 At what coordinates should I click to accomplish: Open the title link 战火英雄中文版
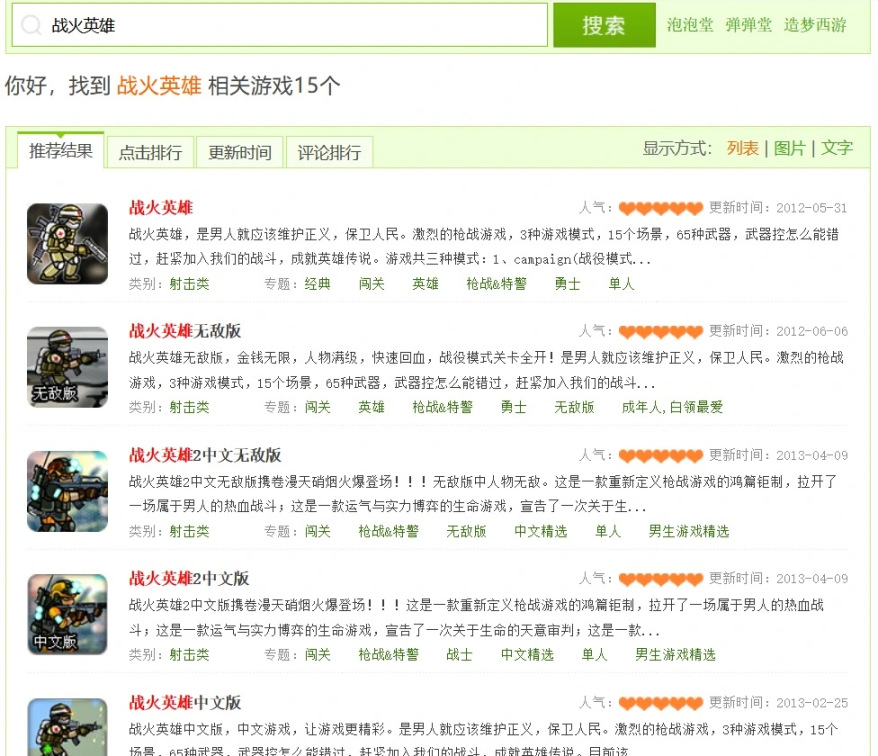pyautogui.click(x=185, y=703)
